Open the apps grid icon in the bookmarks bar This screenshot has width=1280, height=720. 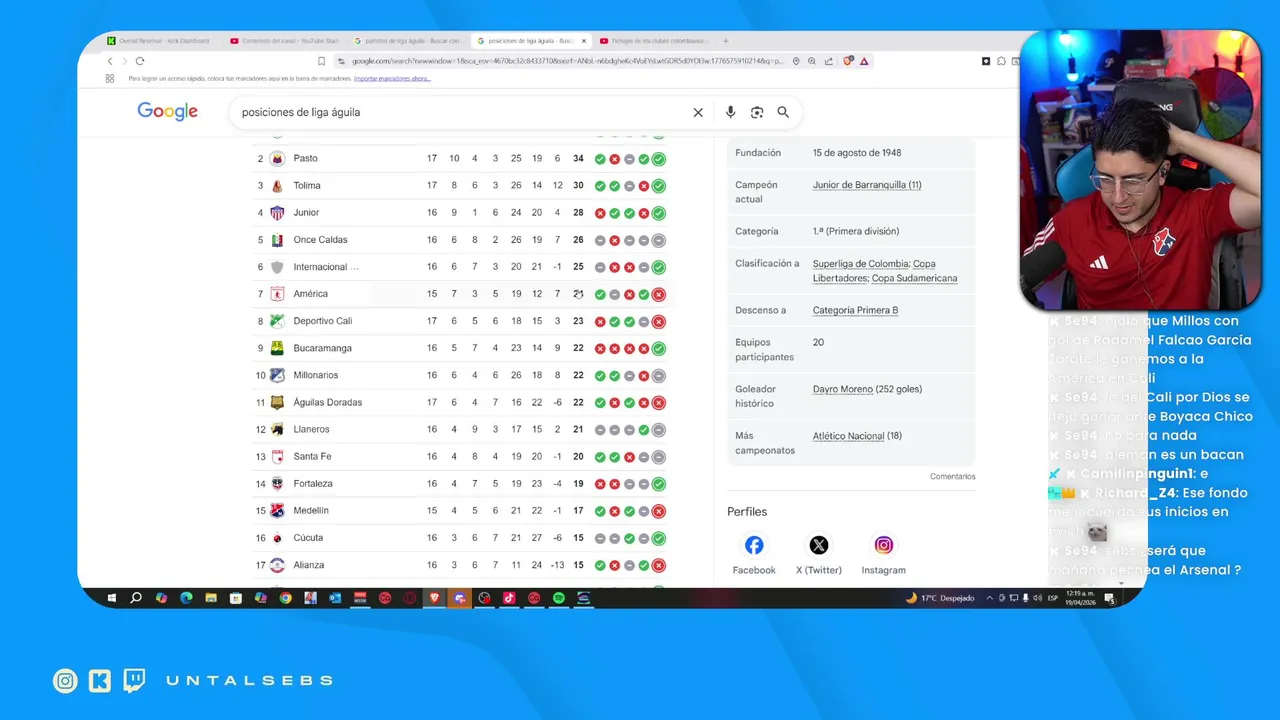(x=110, y=78)
